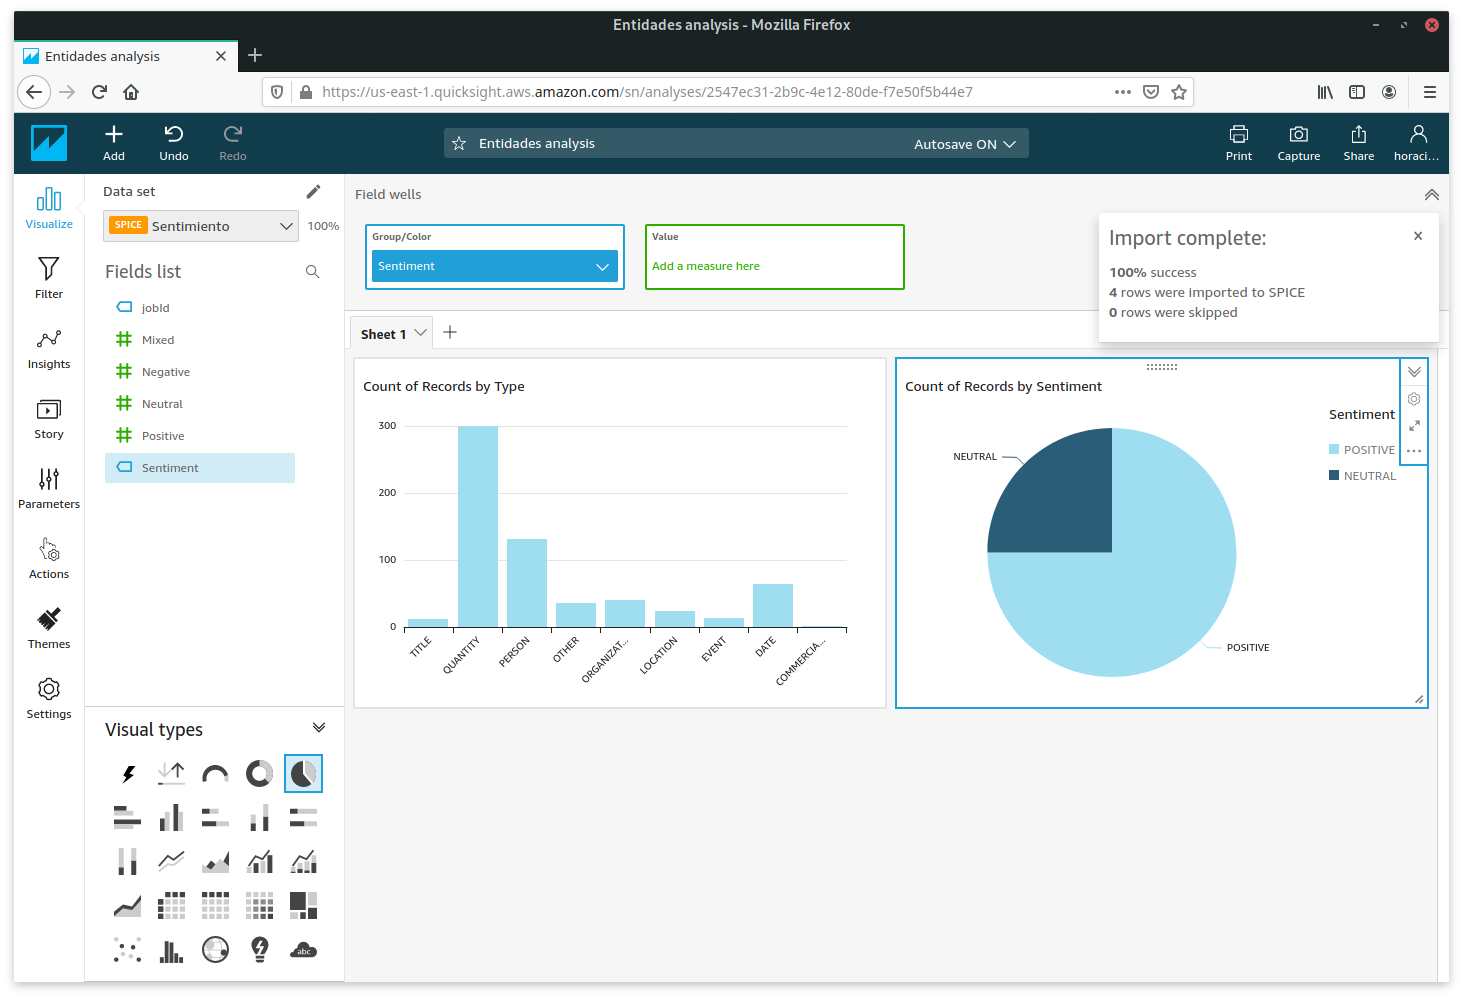Capture the analysis with the camera icon
The width and height of the screenshot is (1463, 999).
click(x=1299, y=143)
